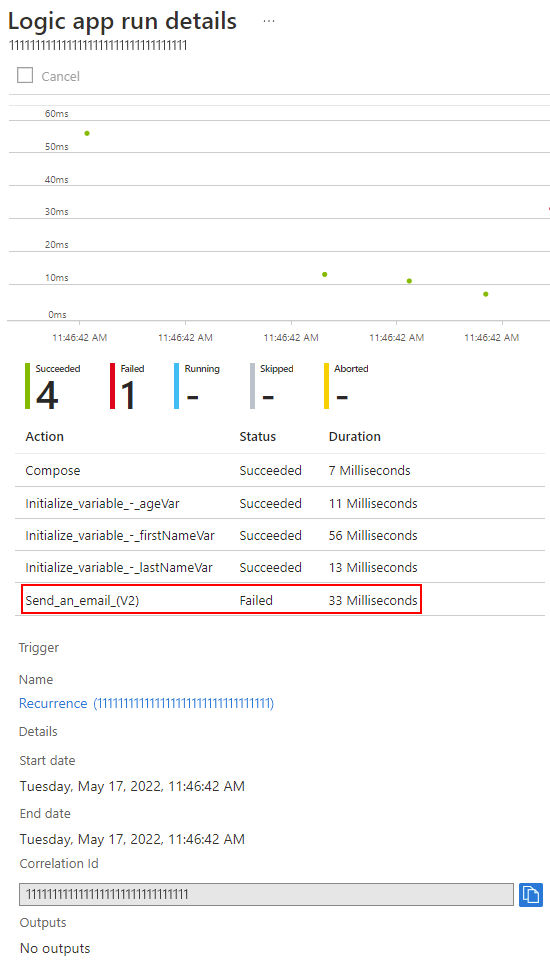Click the chart data point near 11ms
Screen dimensions: 550x960
409,281
